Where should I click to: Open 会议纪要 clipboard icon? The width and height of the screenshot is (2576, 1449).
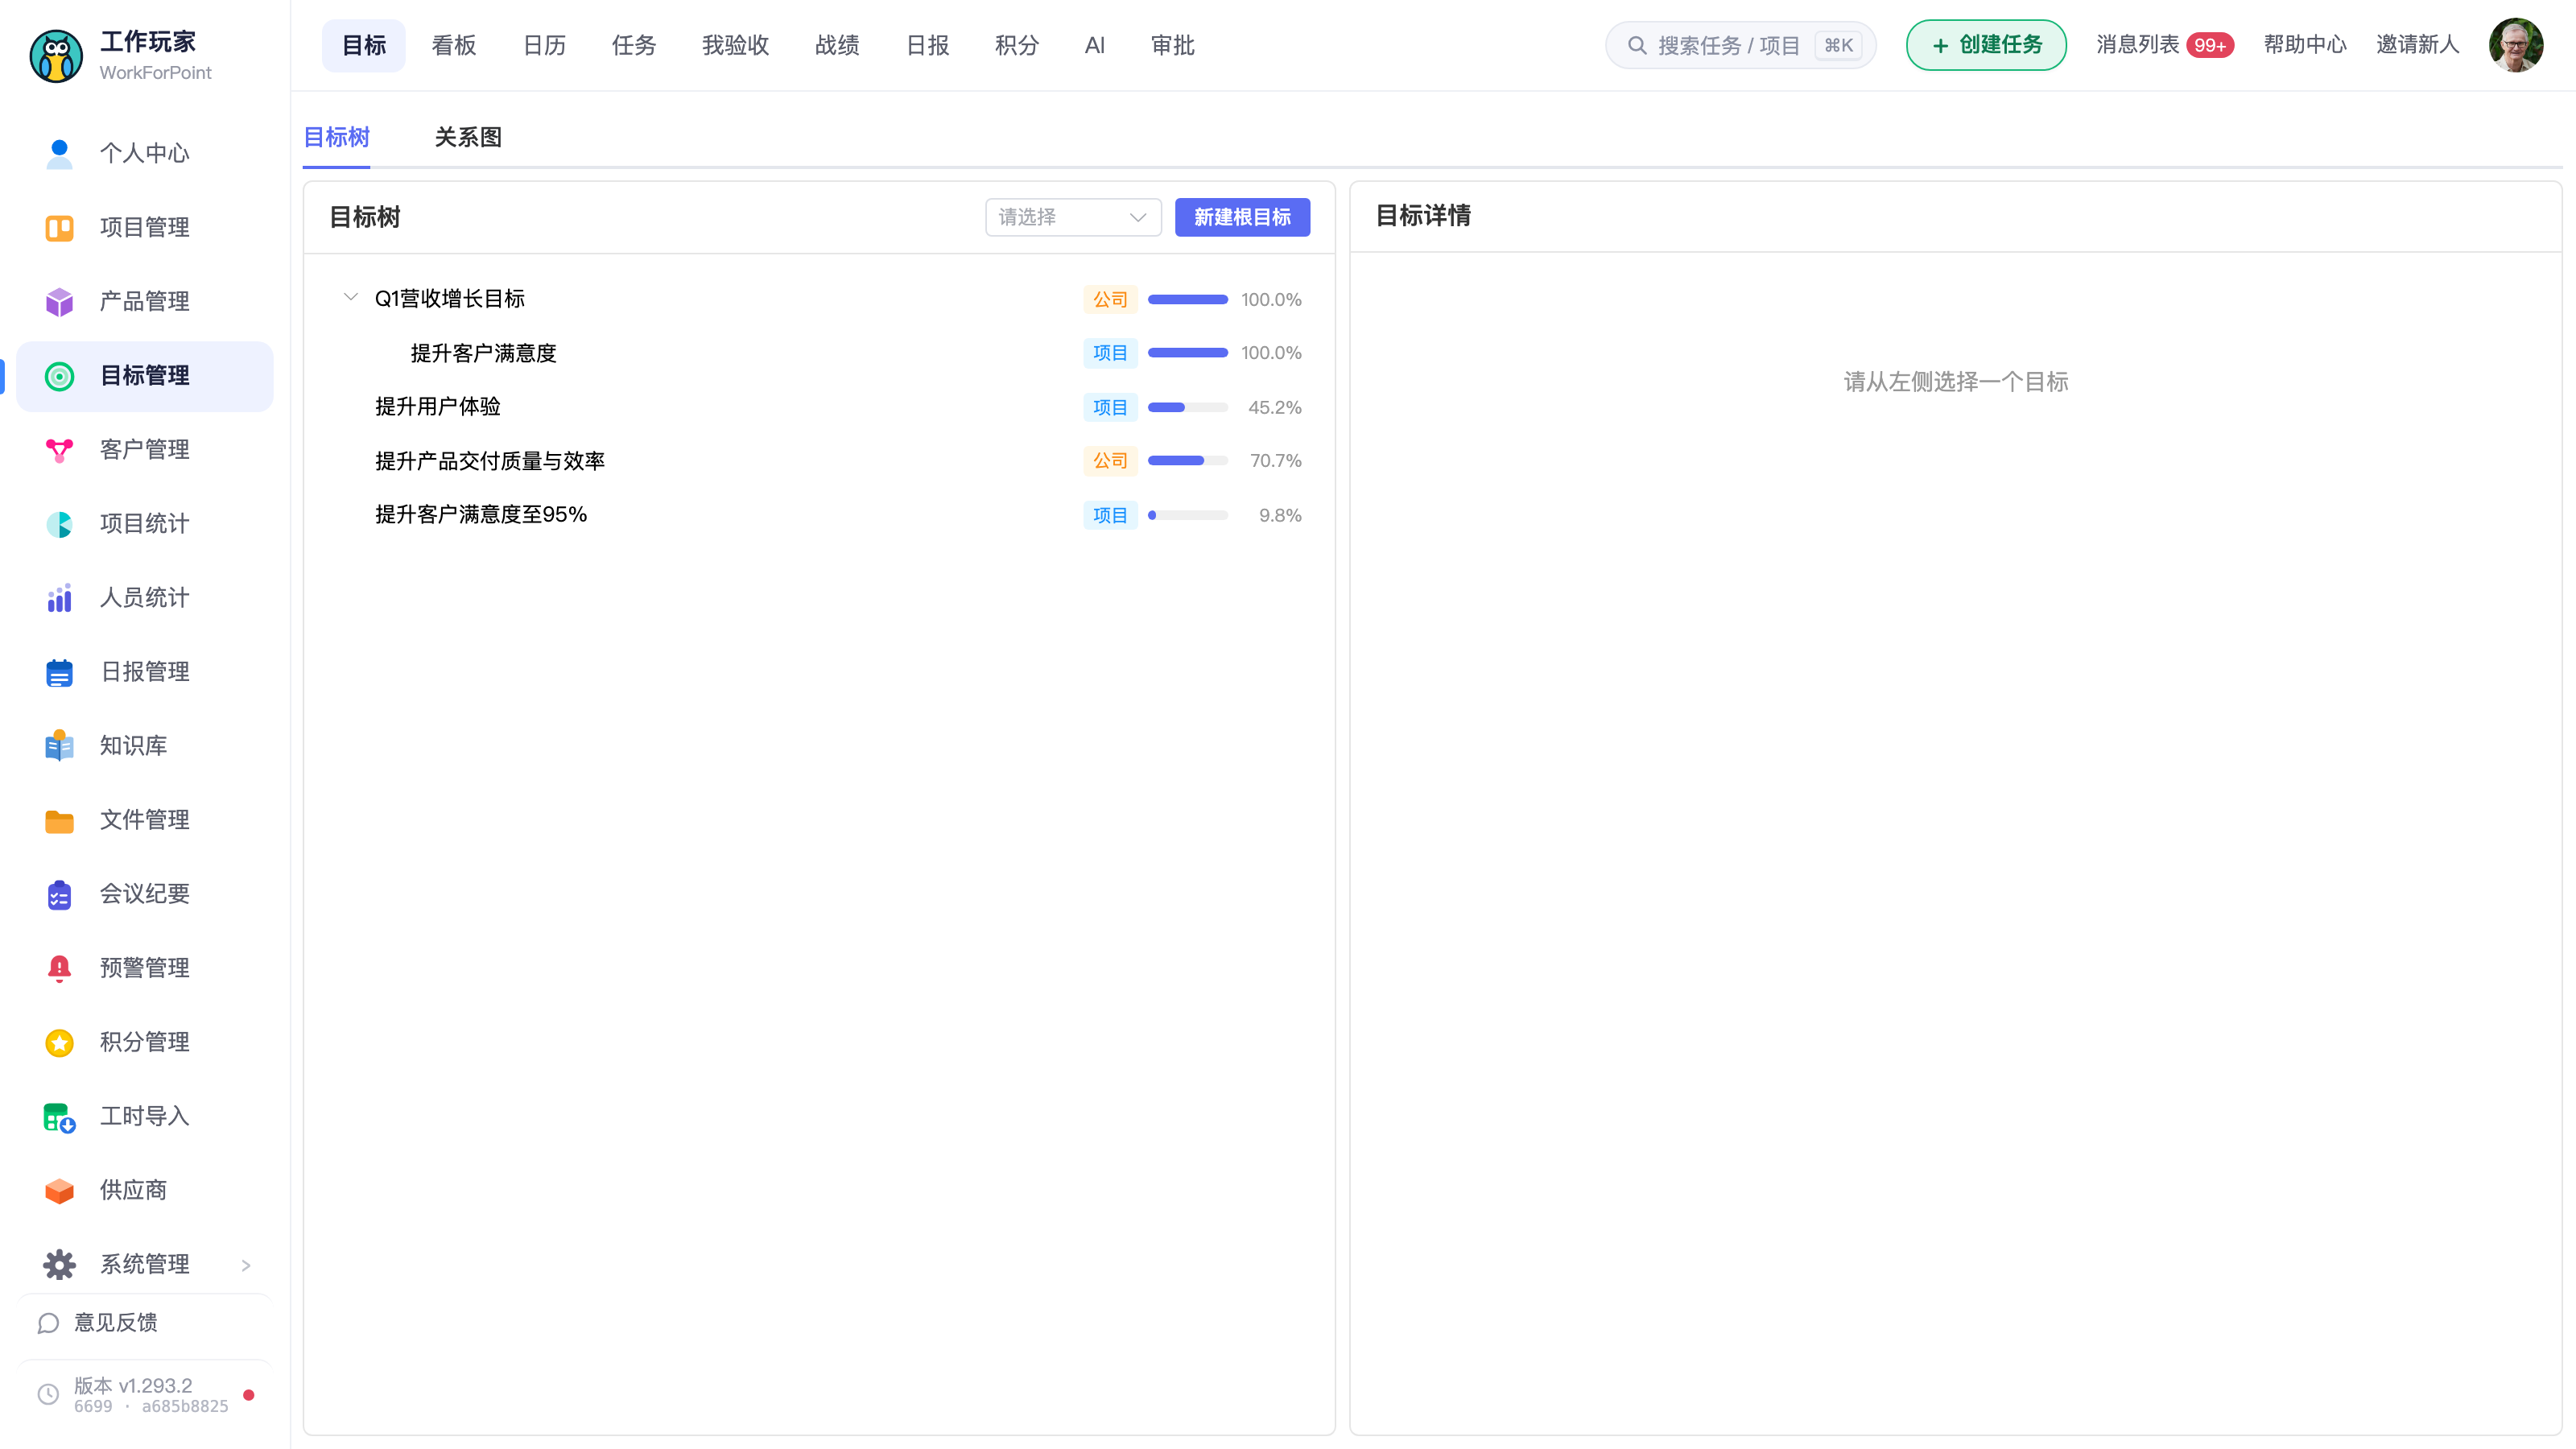tap(59, 894)
